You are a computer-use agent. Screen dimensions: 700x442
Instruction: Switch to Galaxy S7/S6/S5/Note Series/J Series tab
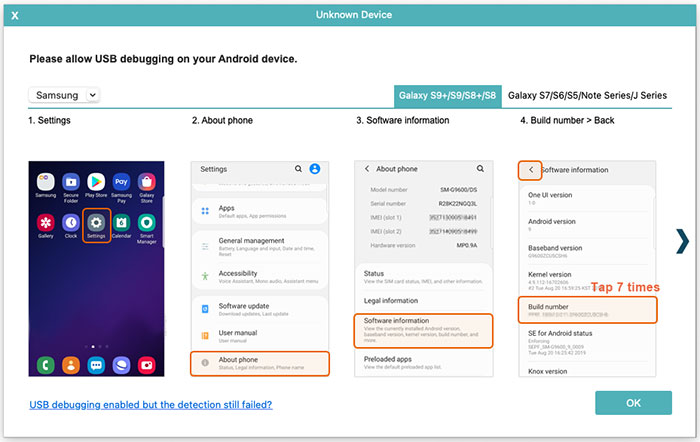click(587, 96)
